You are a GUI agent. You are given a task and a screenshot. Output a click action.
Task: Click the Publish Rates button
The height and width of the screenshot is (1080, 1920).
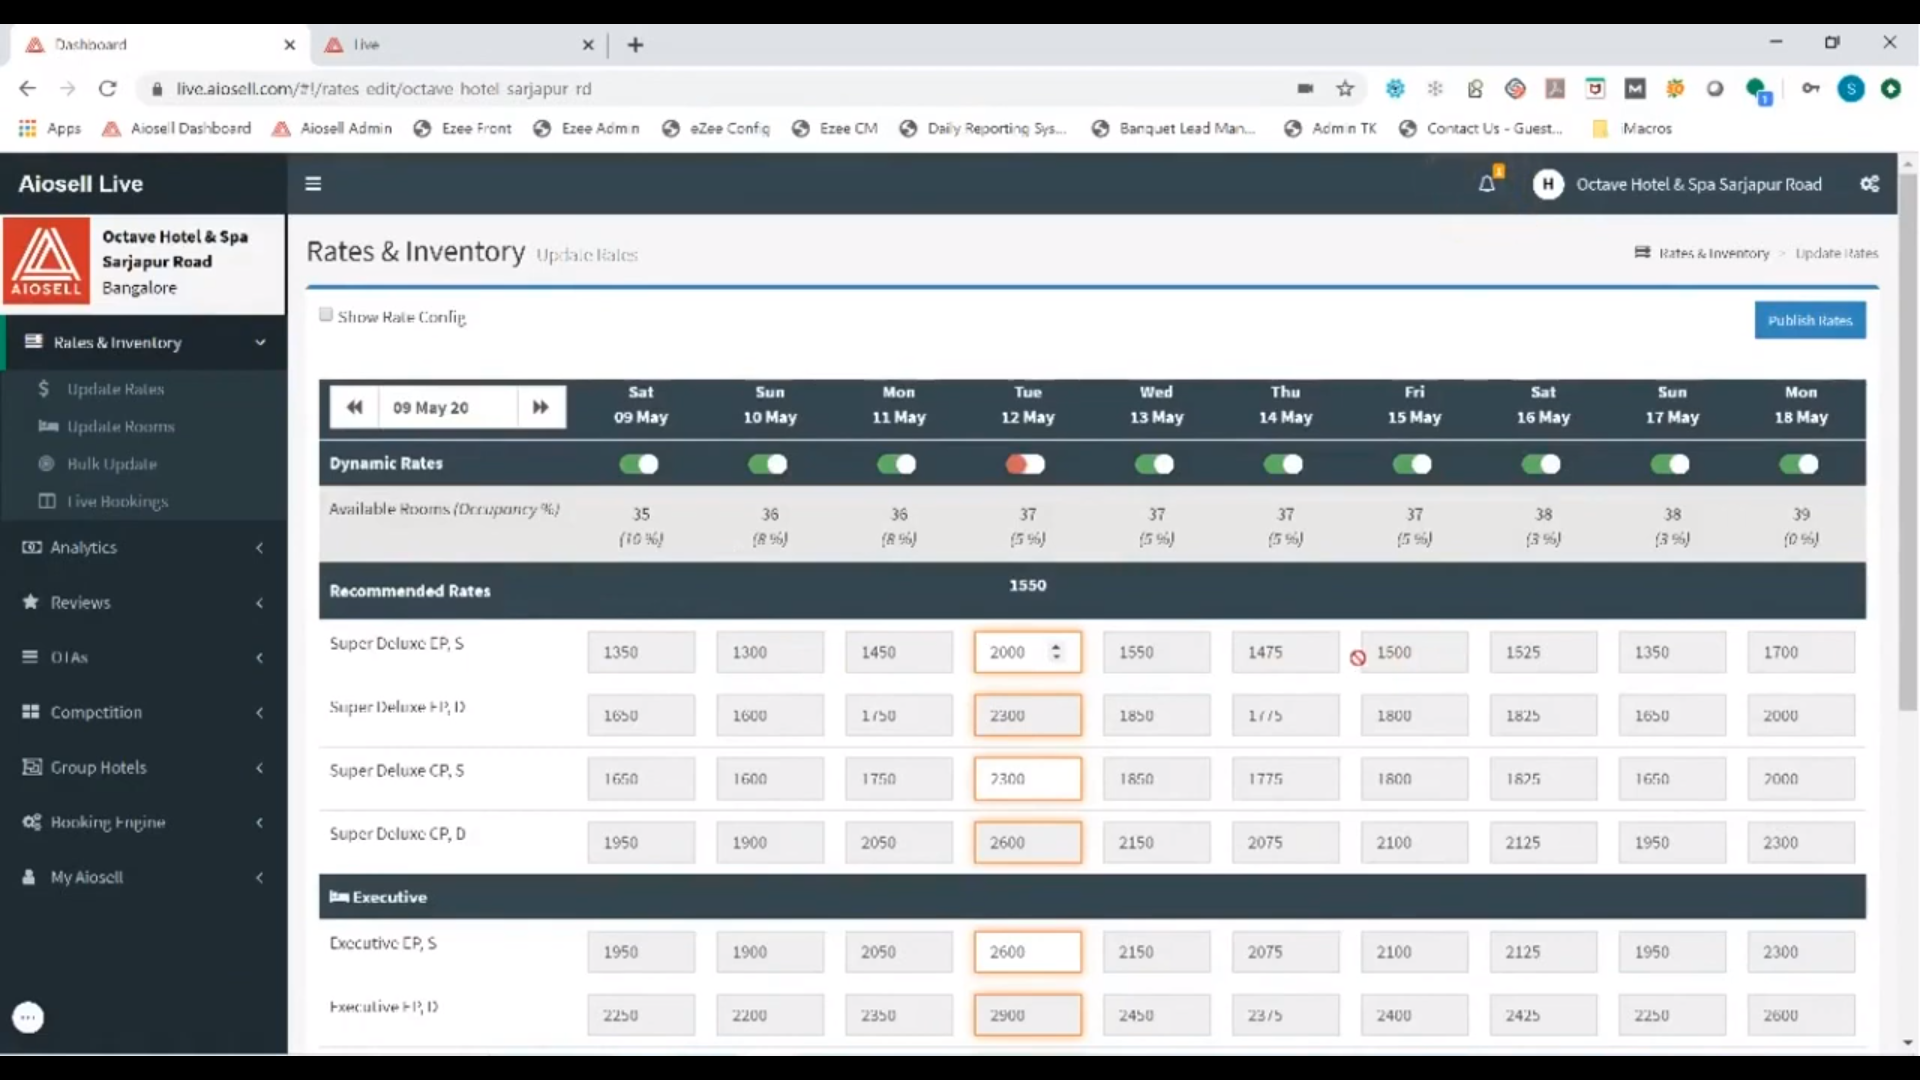(1809, 320)
